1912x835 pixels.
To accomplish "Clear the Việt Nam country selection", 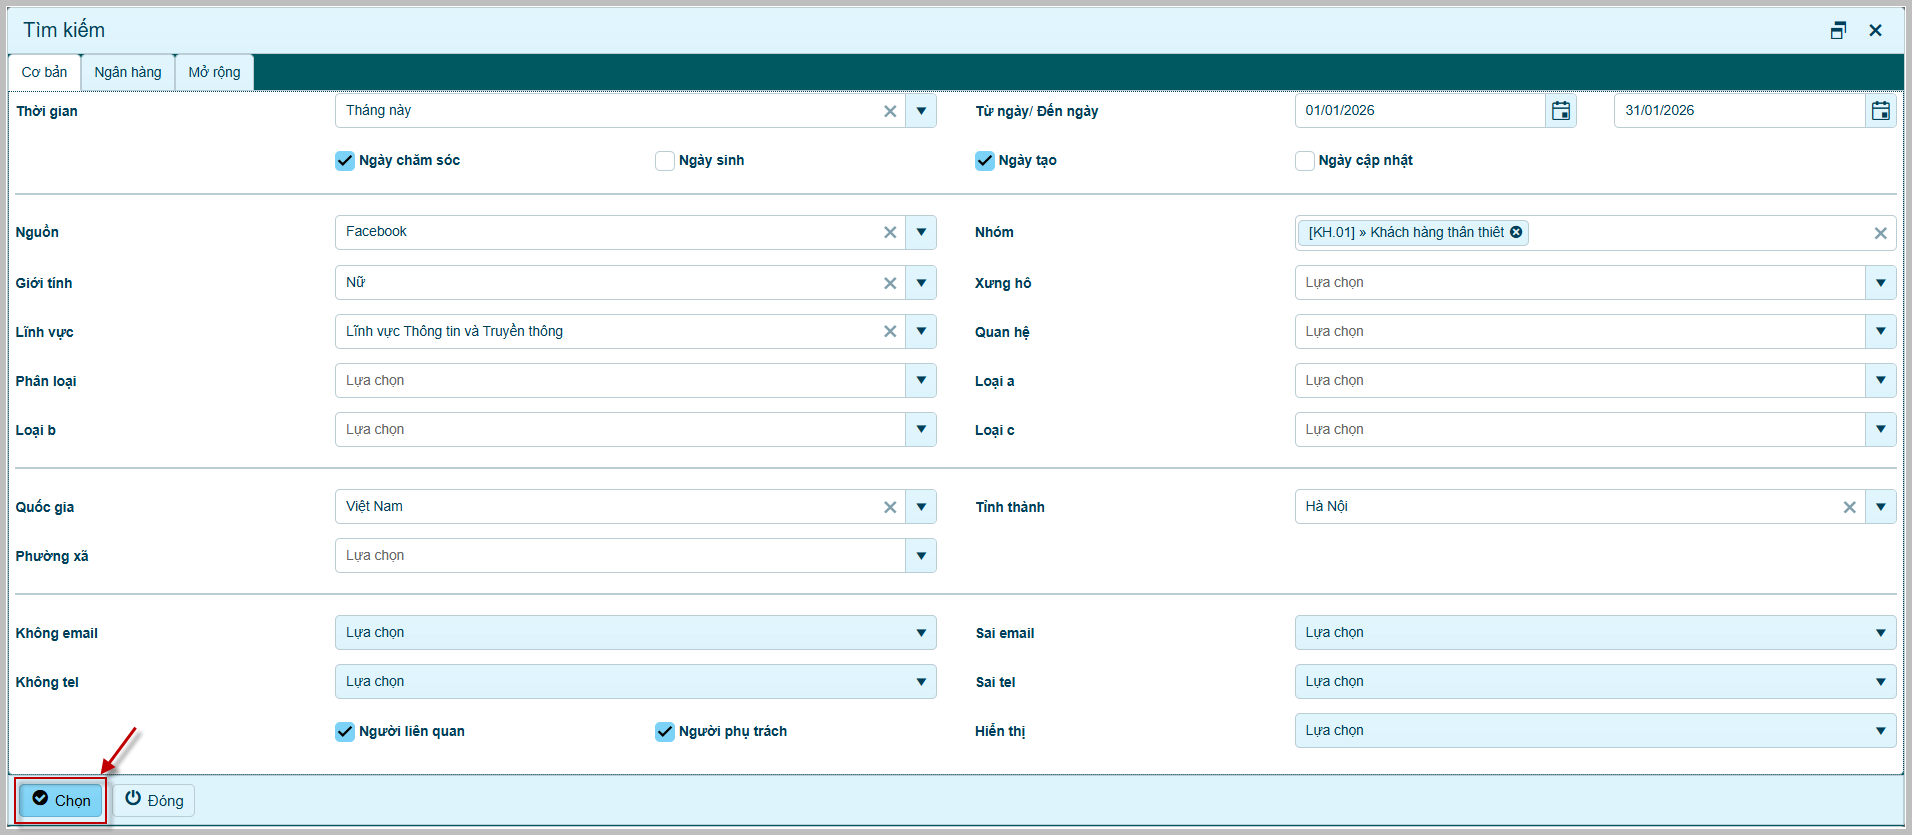I will [x=889, y=507].
